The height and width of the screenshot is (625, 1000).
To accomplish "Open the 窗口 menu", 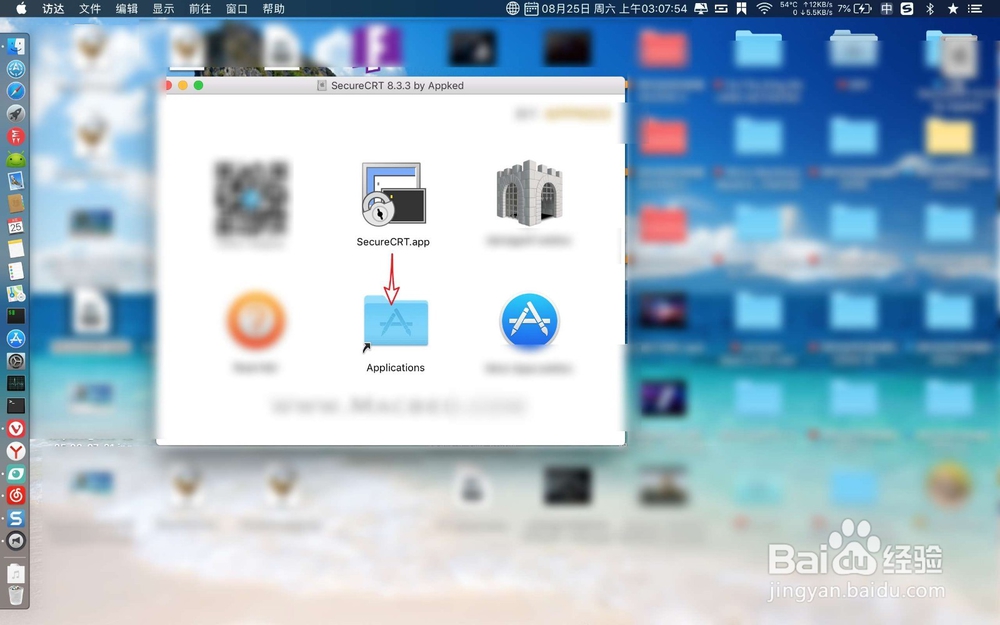I will [x=237, y=8].
